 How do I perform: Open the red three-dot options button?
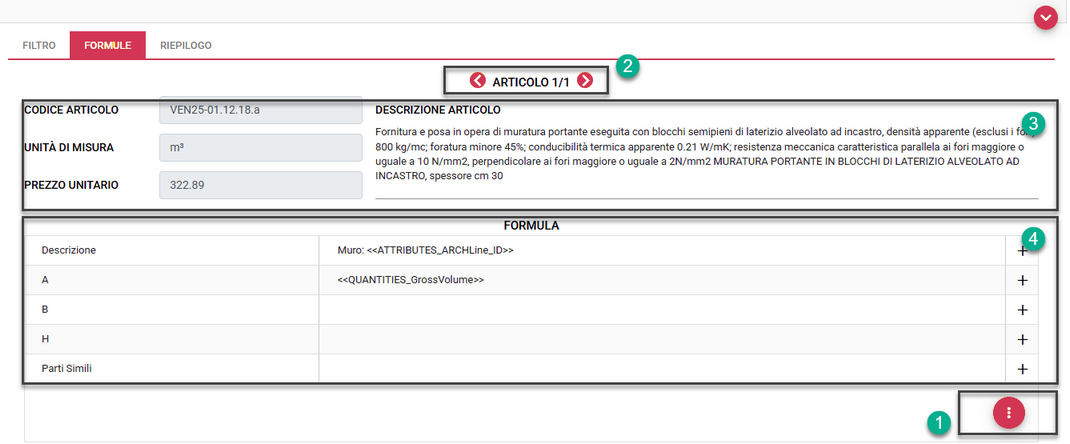pos(1009,412)
